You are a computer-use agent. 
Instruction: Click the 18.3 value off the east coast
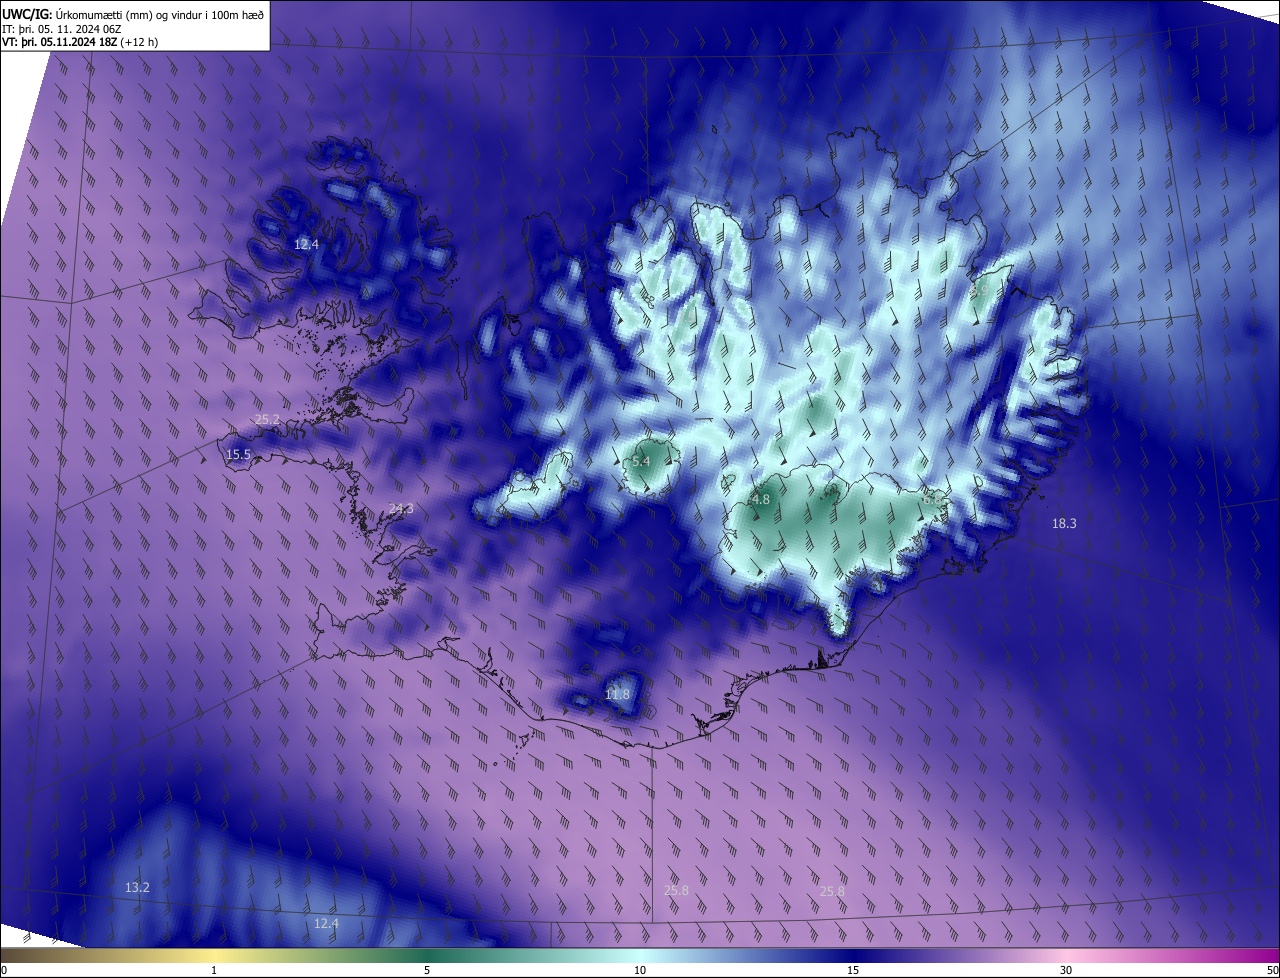(1064, 523)
